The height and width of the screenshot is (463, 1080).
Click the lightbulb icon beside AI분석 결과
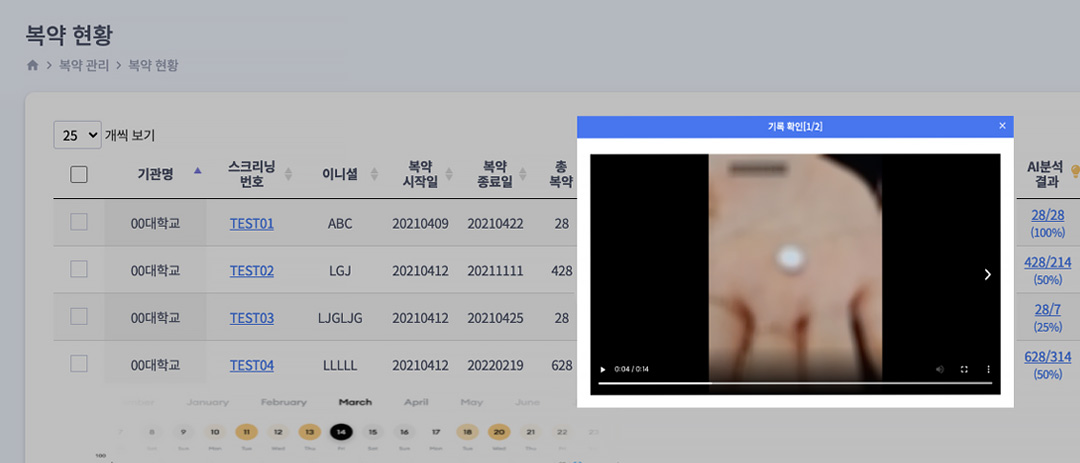click(x=1075, y=172)
